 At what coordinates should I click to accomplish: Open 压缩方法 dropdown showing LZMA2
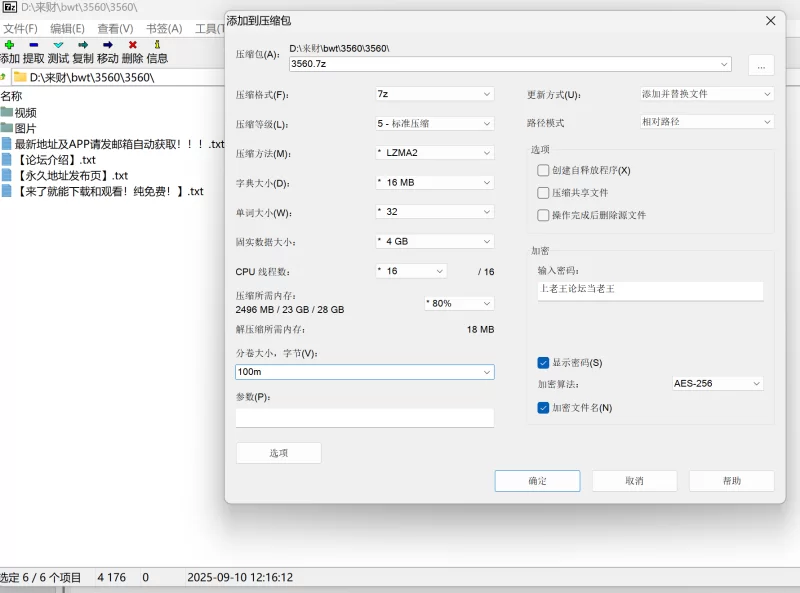(435, 153)
